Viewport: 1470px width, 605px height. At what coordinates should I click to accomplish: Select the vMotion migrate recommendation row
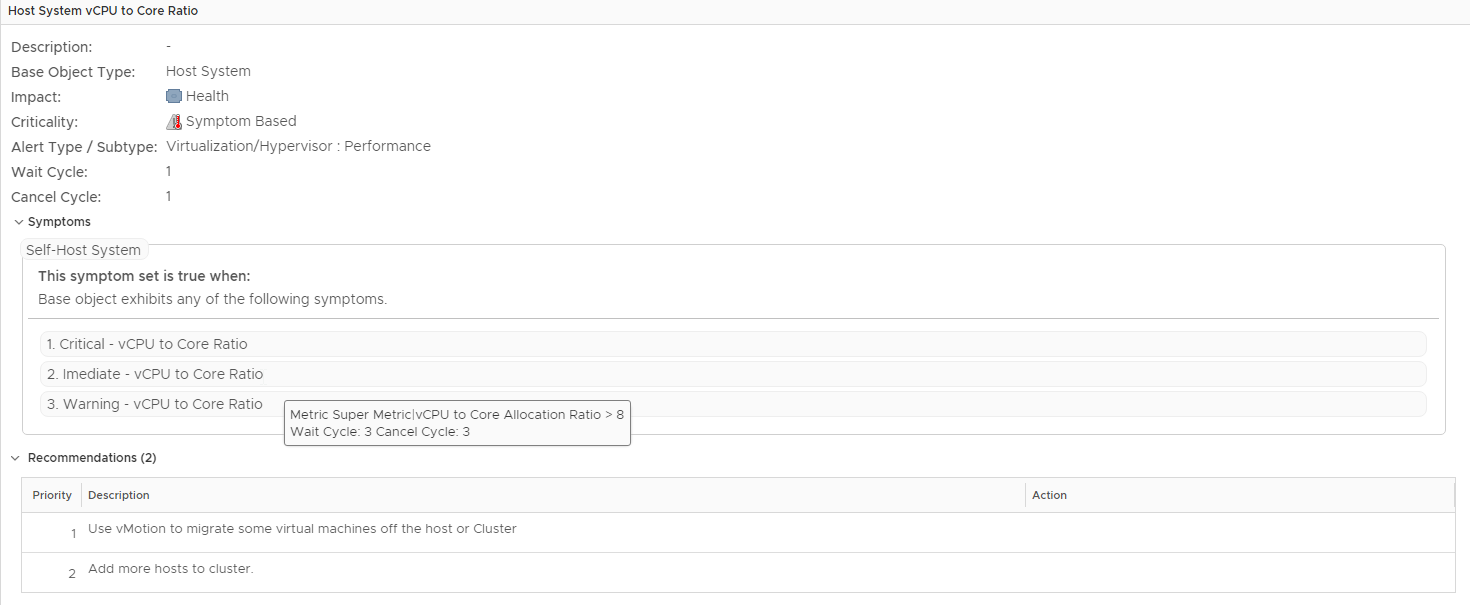[302, 529]
